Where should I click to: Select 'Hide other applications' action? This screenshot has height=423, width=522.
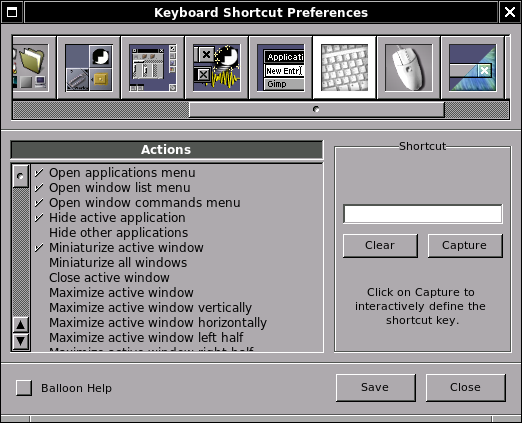(x=177, y=233)
